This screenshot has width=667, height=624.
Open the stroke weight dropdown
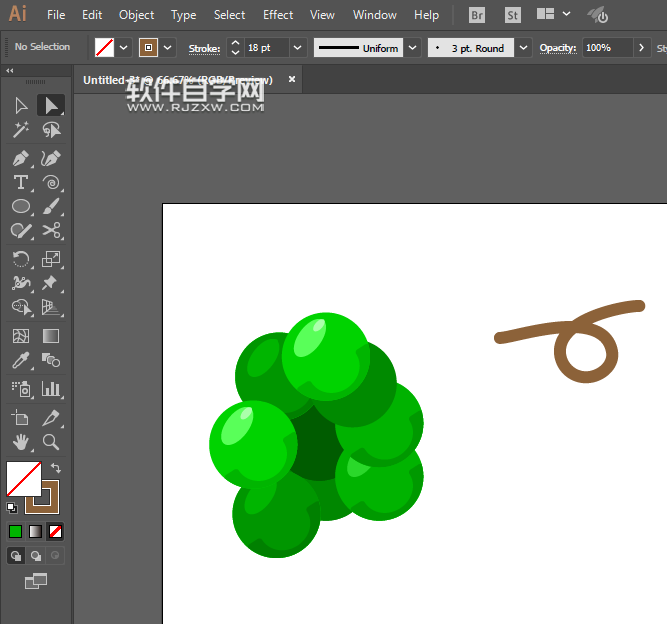point(297,48)
